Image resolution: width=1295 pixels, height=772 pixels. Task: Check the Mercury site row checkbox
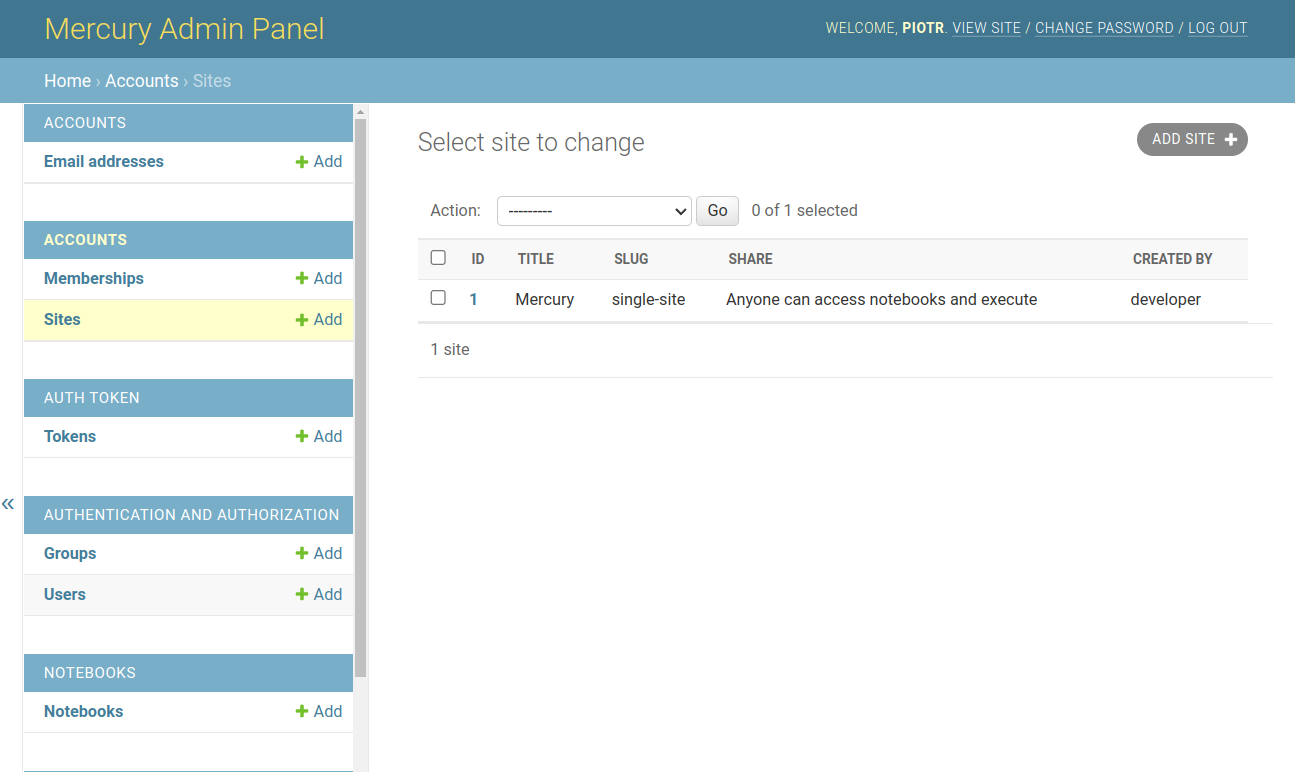(438, 297)
